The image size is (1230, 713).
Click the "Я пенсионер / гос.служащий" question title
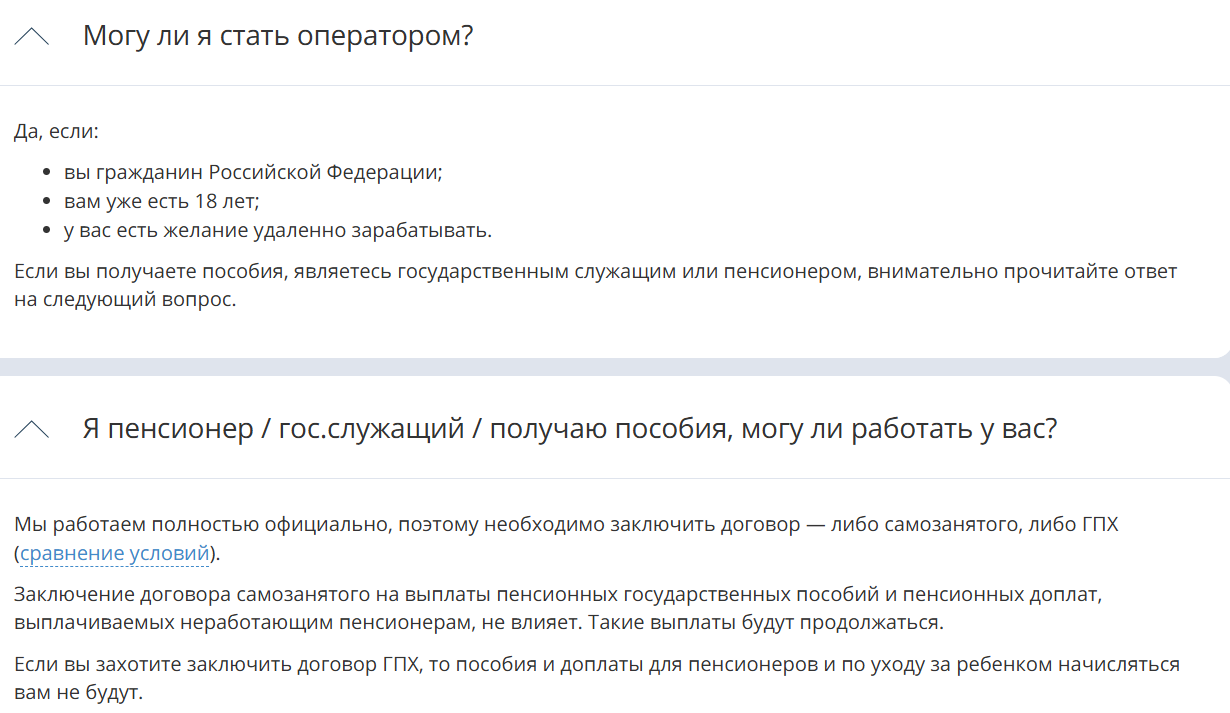569,430
